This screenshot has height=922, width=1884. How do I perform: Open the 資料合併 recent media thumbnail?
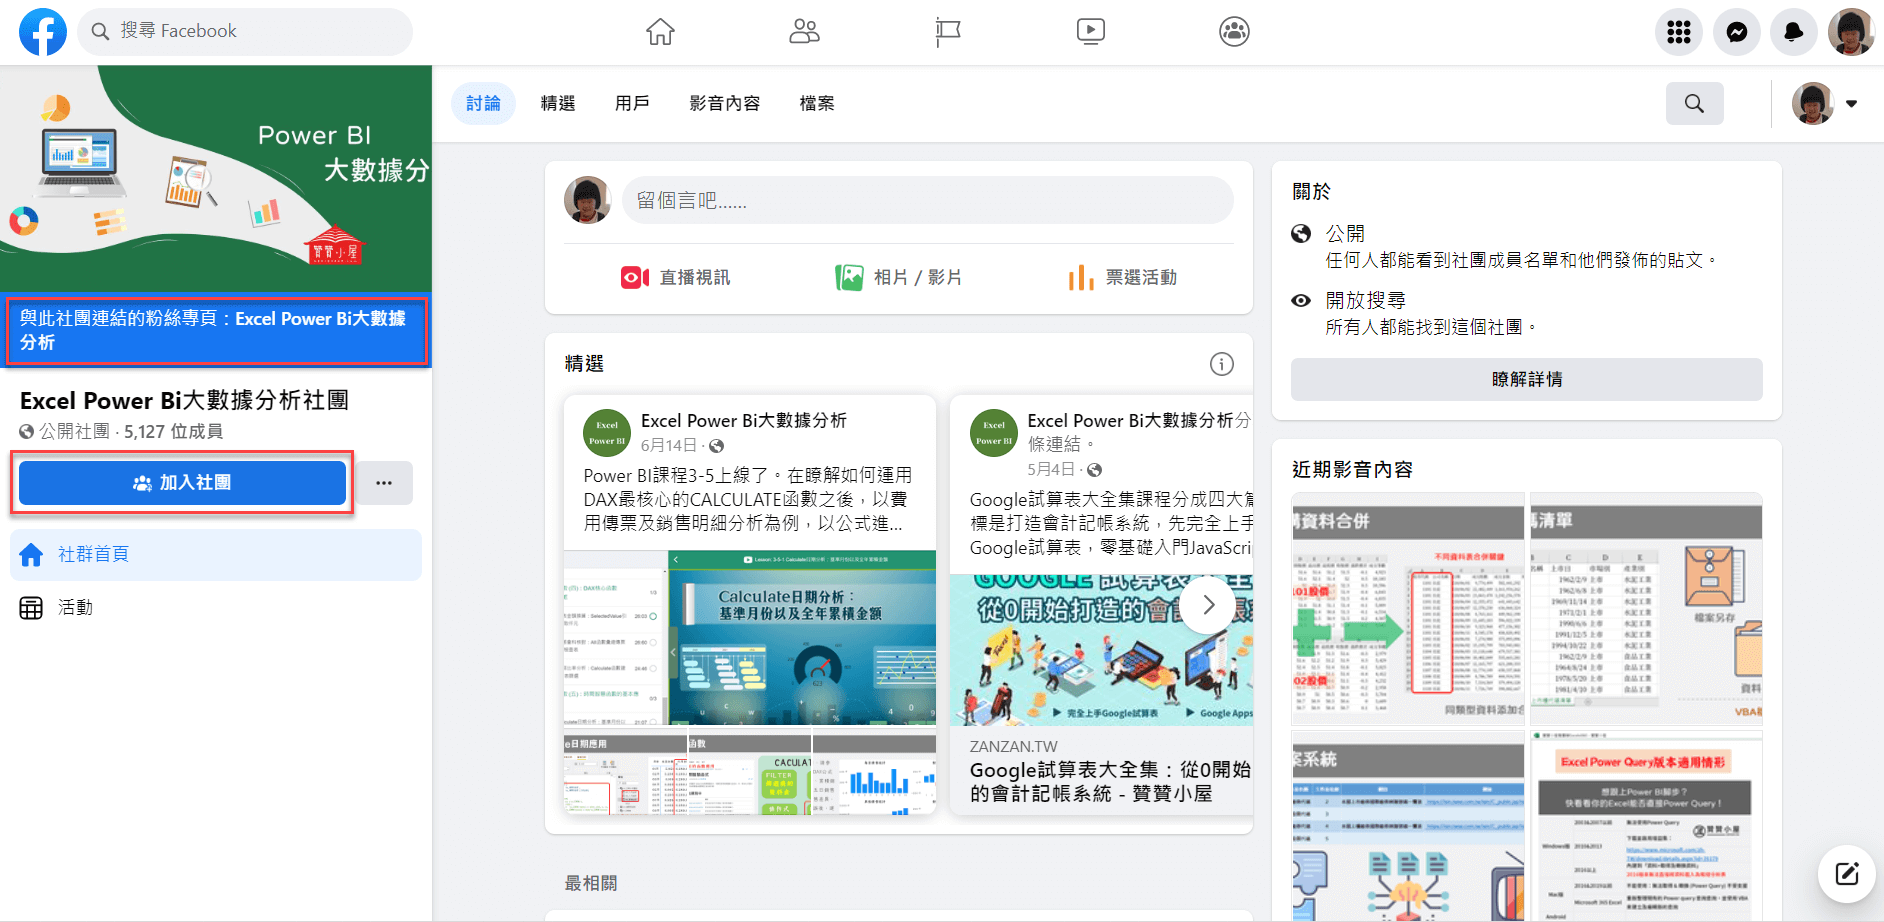1408,608
